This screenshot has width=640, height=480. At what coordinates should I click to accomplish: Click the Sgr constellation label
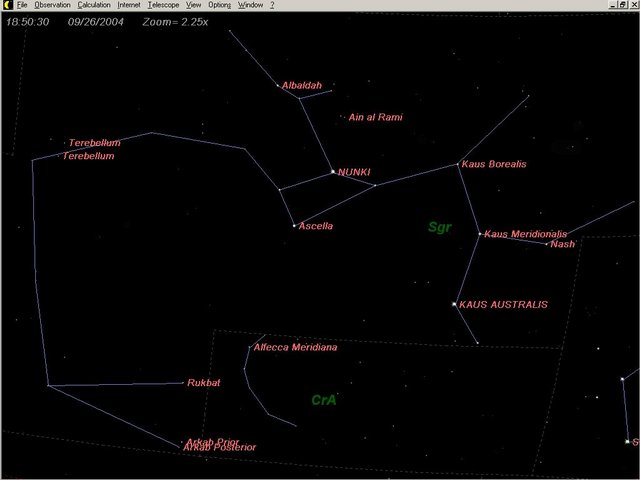pos(440,227)
